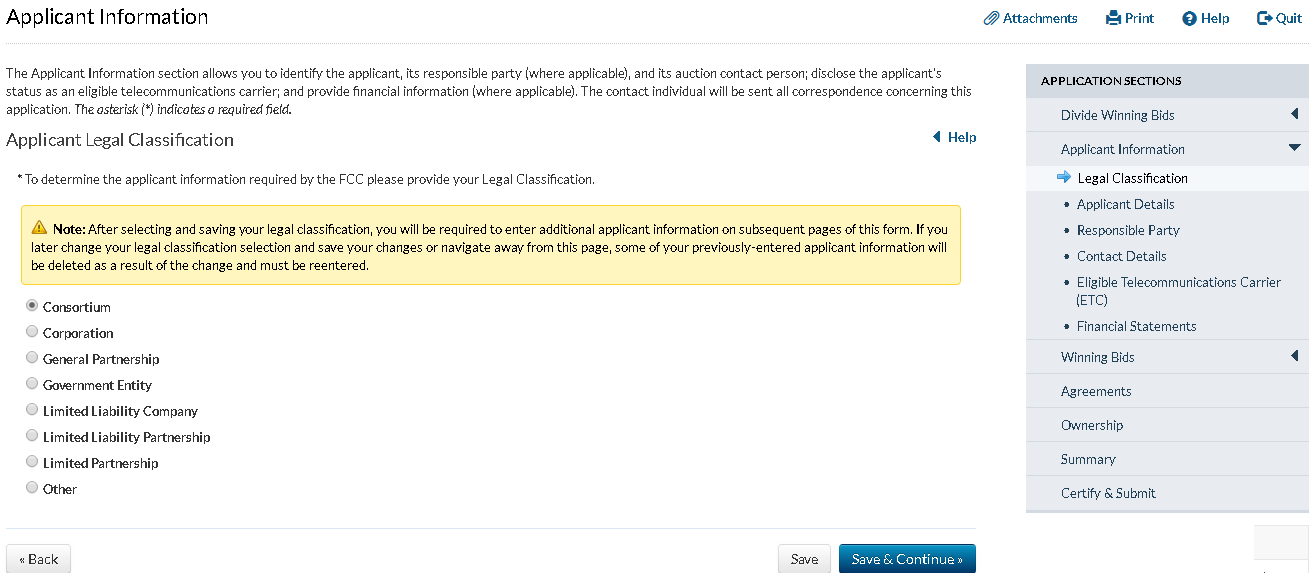Open the Certify & Submit section
The height and width of the screenshot is (573, 1312).
click(x=1108, y=493)
